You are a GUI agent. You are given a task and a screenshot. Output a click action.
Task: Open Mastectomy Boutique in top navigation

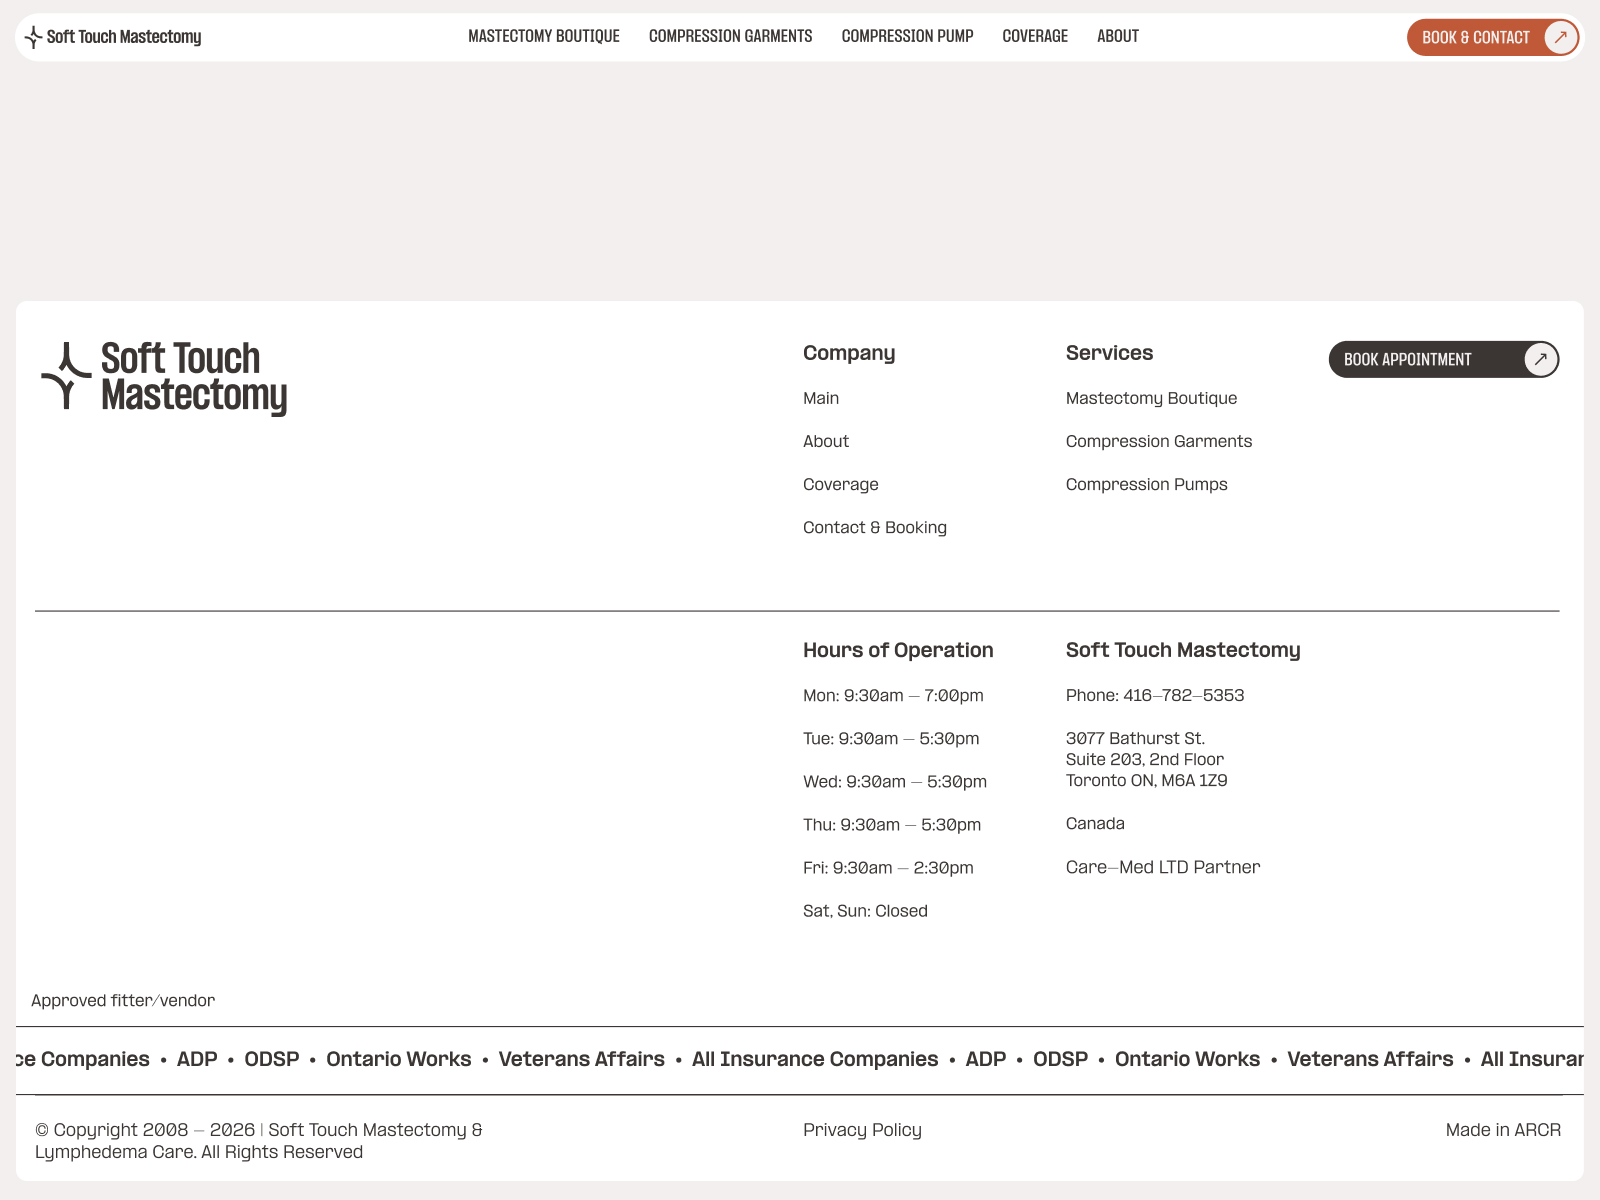(543, 36)
